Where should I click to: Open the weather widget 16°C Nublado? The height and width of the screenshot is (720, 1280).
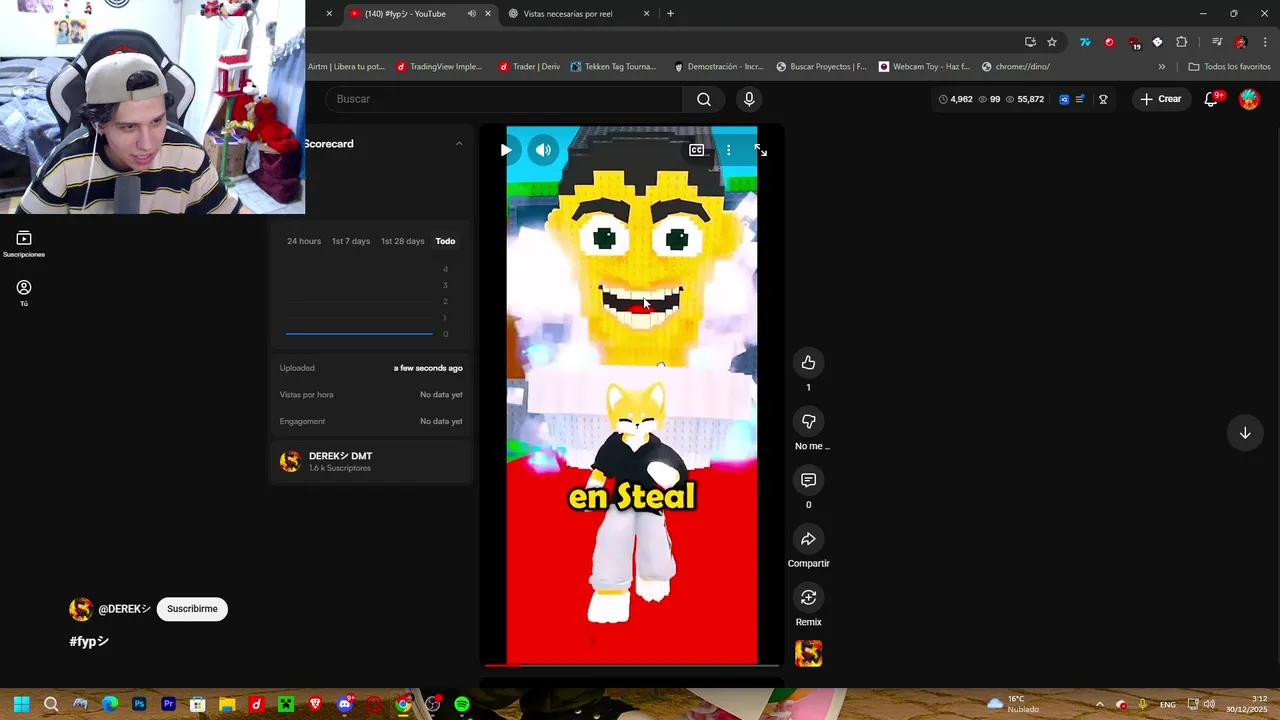tap(1014, 704)
